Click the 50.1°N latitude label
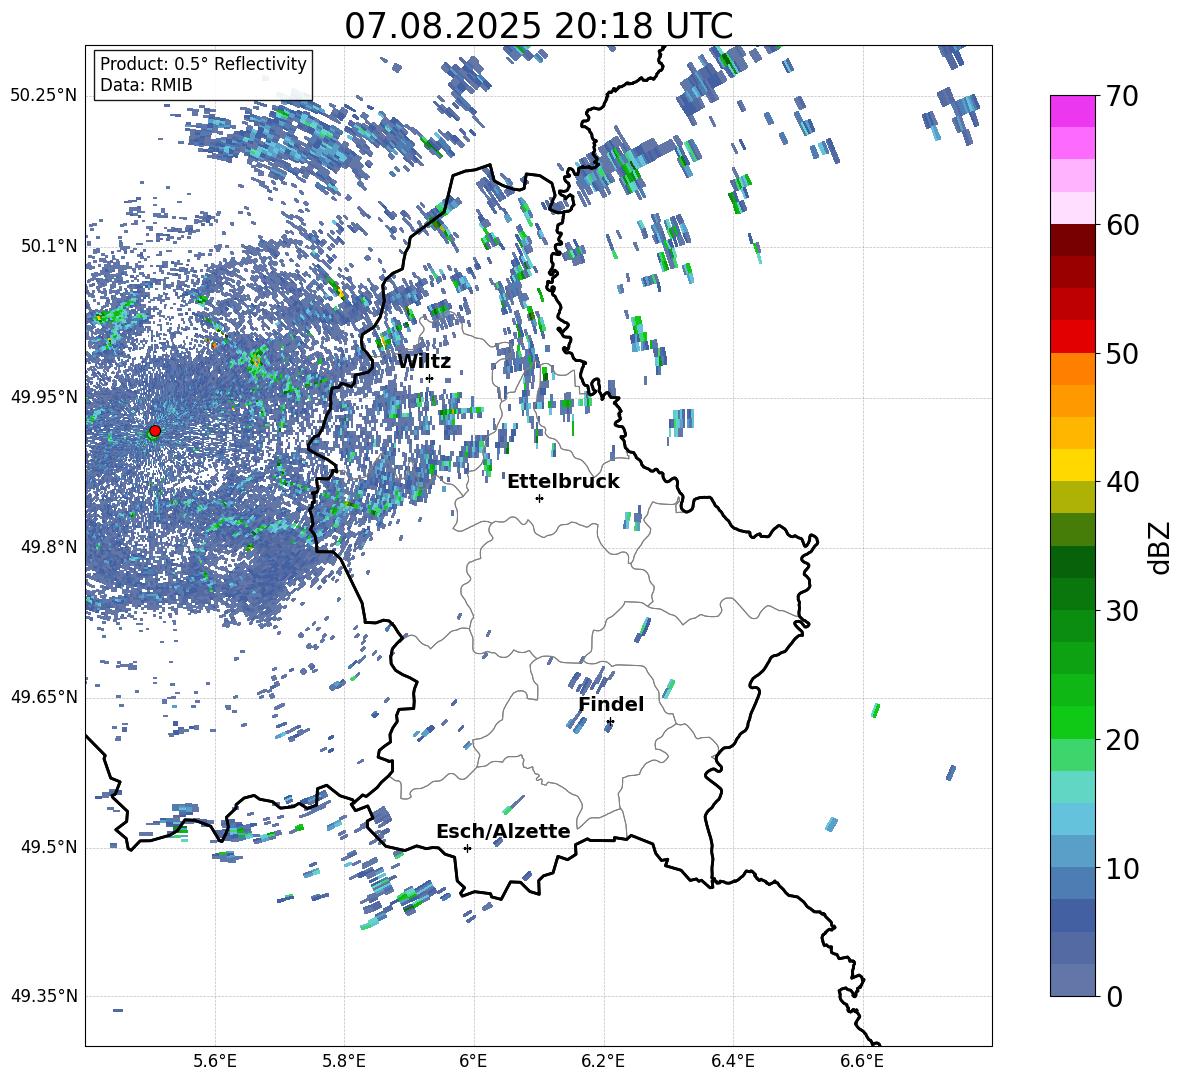Image resolution: width=1184 pixels, height=1081 pixels. coord(49,246)
